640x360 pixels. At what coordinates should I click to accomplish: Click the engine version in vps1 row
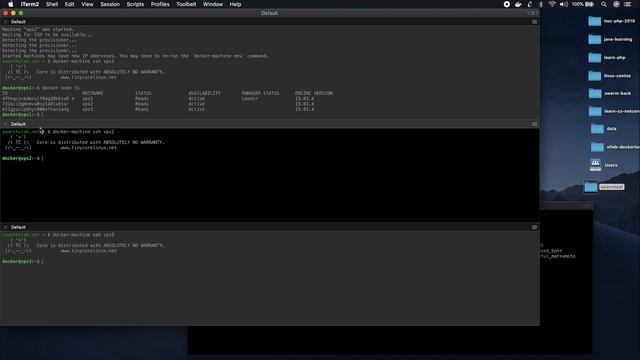[x=304, y=99]
